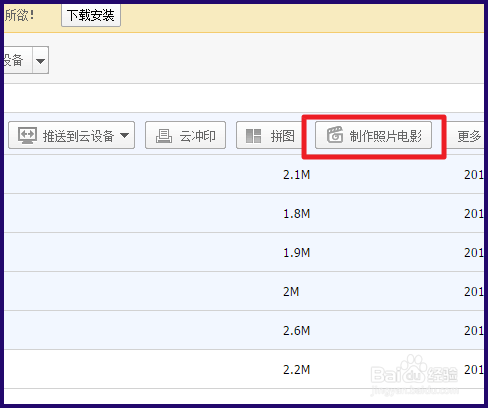This screenshot has height=408, width=488.
Task: Click the 下载安装 button
Action: tap(91, 15)
